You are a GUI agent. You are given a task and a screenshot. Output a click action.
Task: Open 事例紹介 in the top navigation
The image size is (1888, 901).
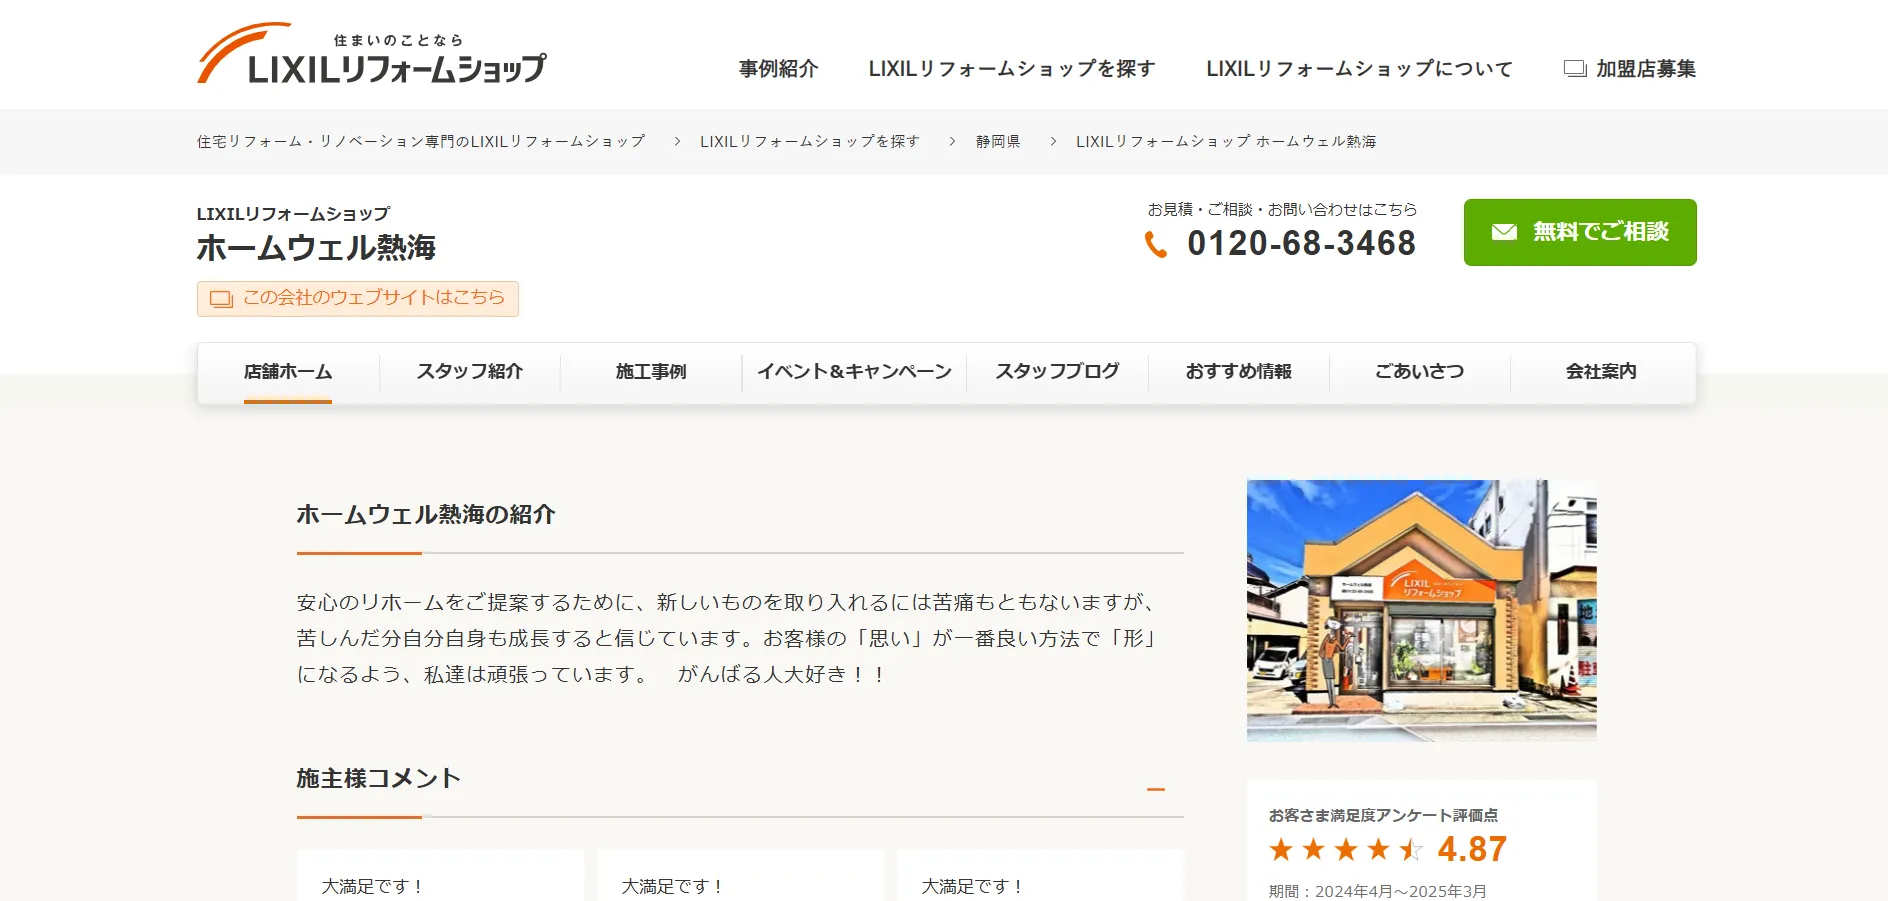pyautogui.click(x=778, y=69)
